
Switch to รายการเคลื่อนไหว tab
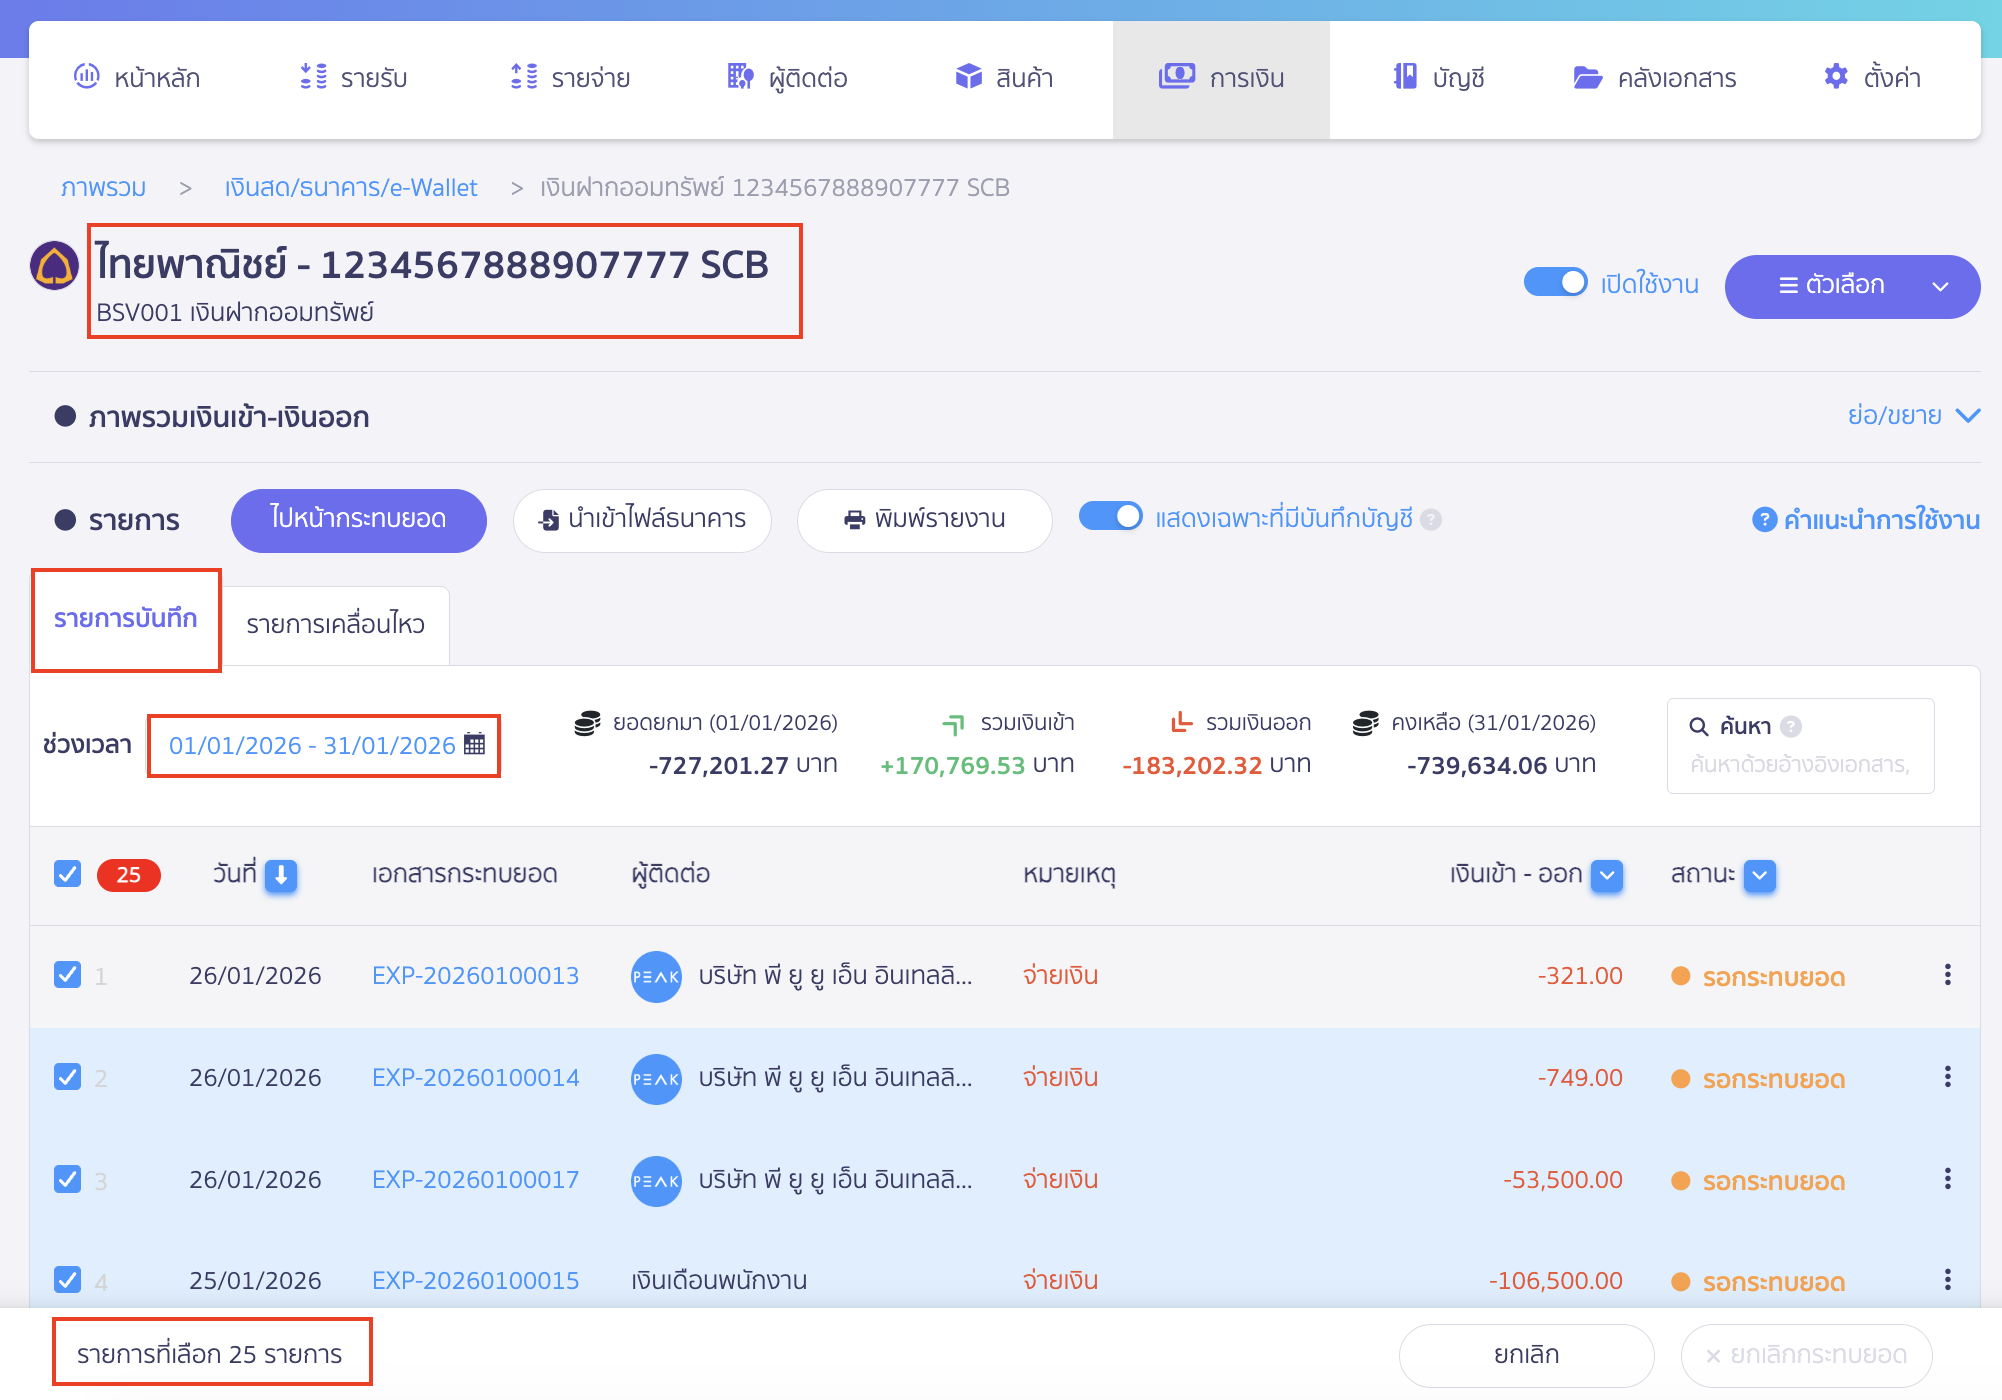coord(335,624)
